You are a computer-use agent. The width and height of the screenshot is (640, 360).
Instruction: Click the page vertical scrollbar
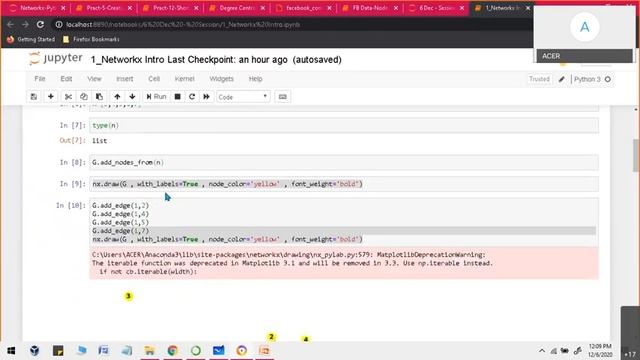click(636, 155)
